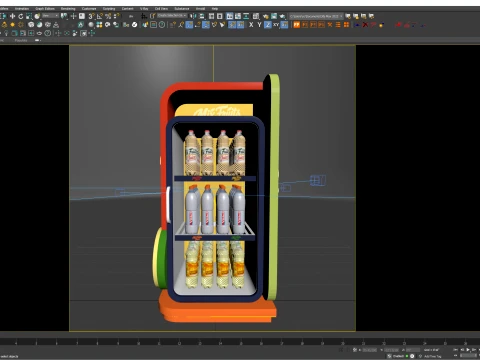Open the reference coordinate system dropdown
480x360 pixels.
pyautogui.click(x=50, y=16)
